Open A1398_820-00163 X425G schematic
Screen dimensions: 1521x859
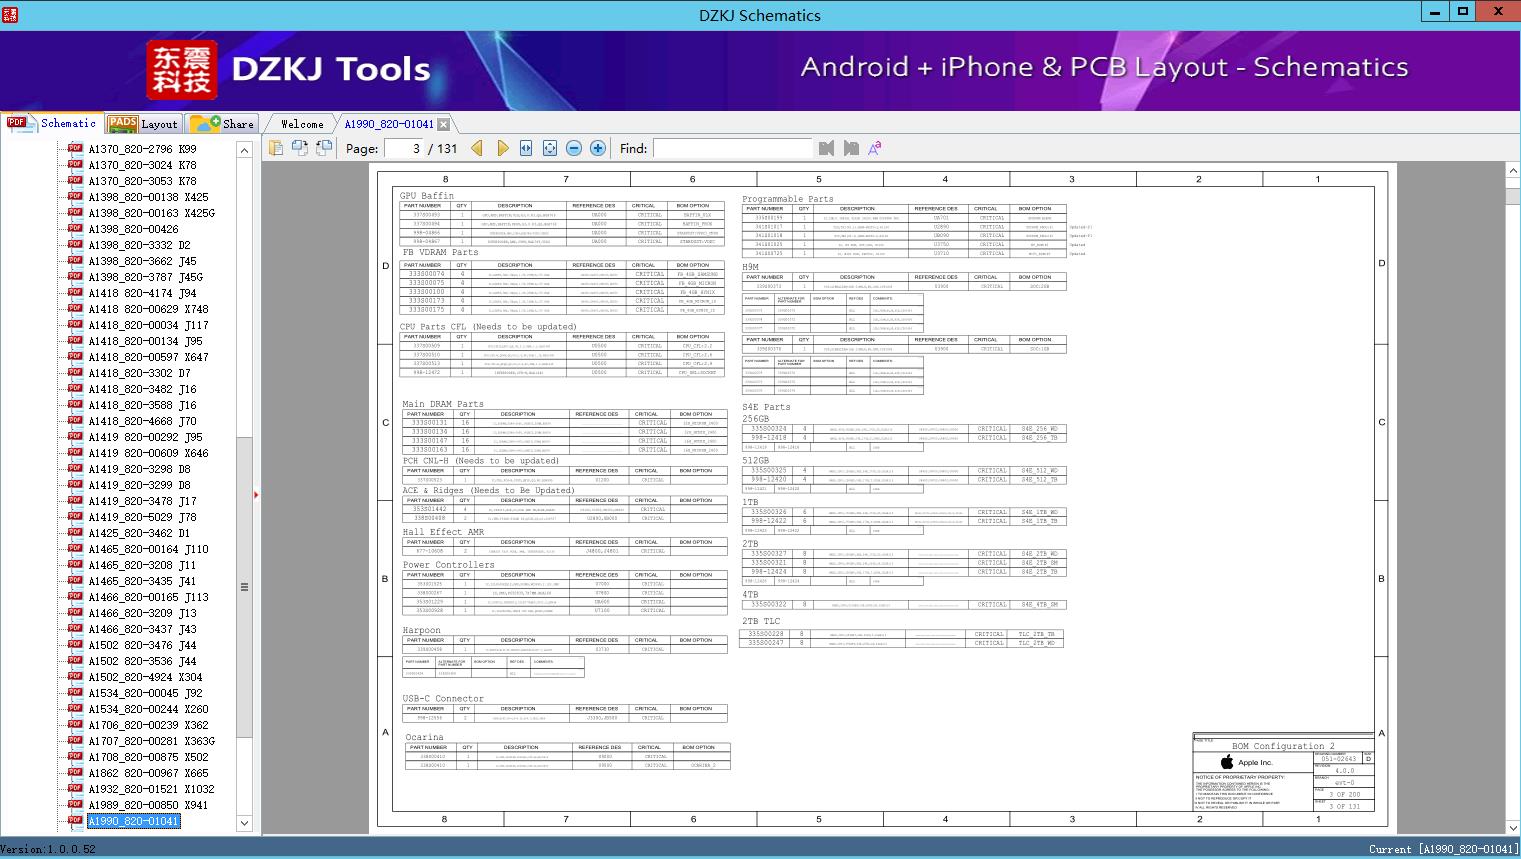(151, 213)
